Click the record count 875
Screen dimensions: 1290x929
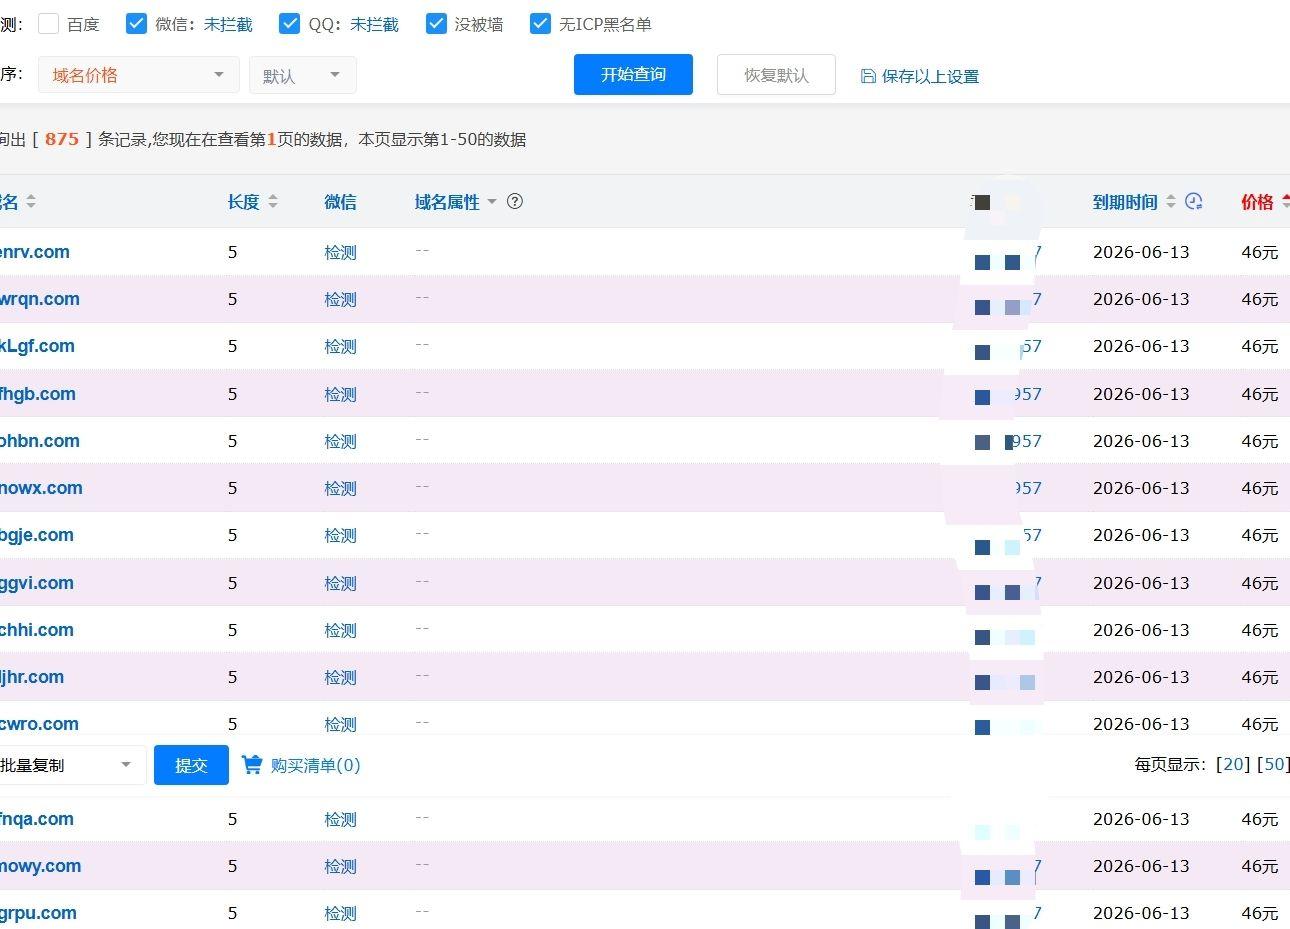tap(62, 139)
